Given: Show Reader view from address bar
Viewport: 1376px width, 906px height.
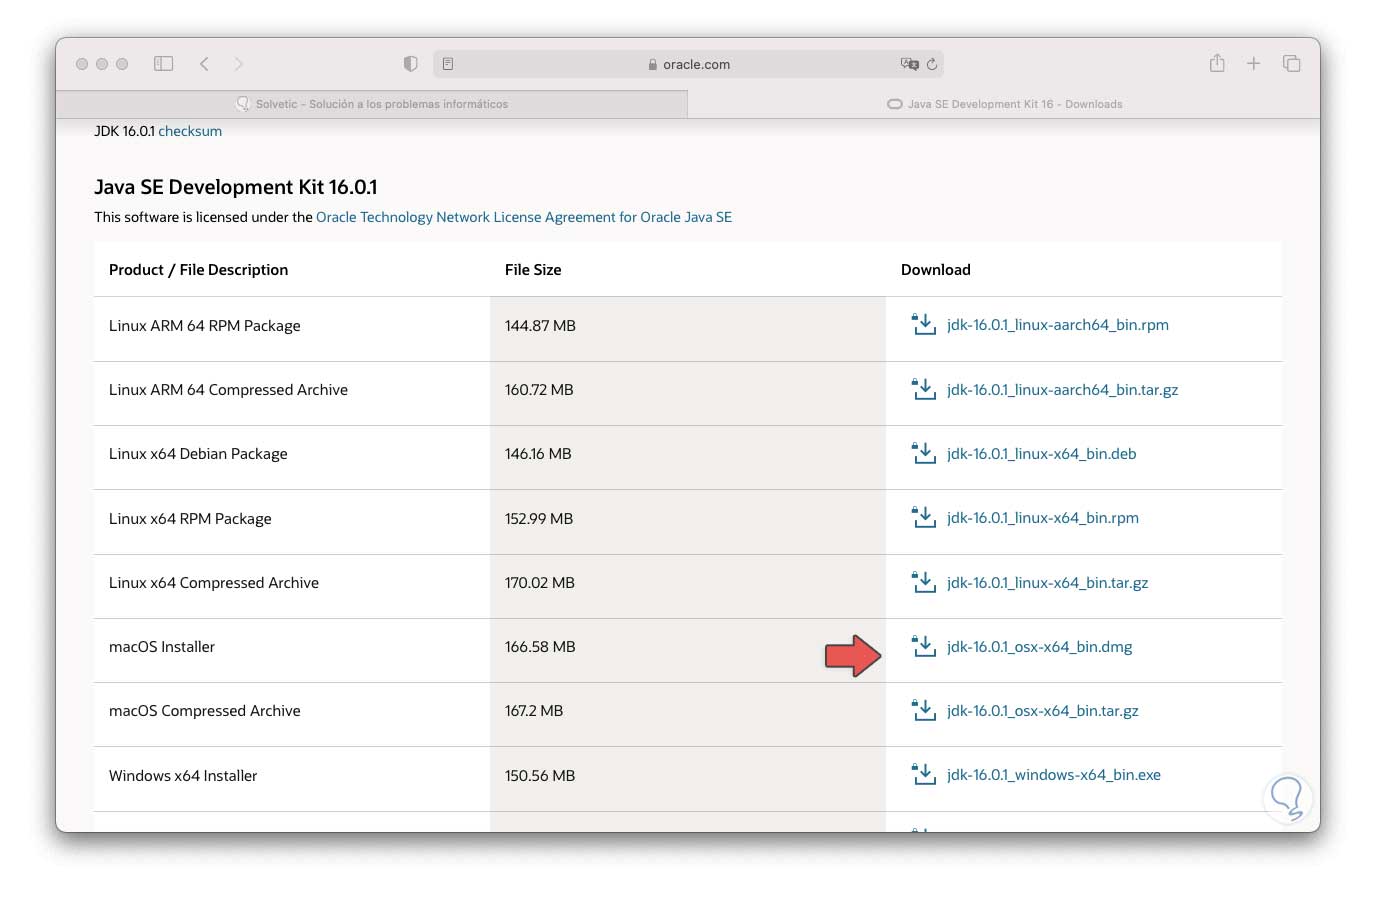Looking at the screenshot, I should coord(448,64).
